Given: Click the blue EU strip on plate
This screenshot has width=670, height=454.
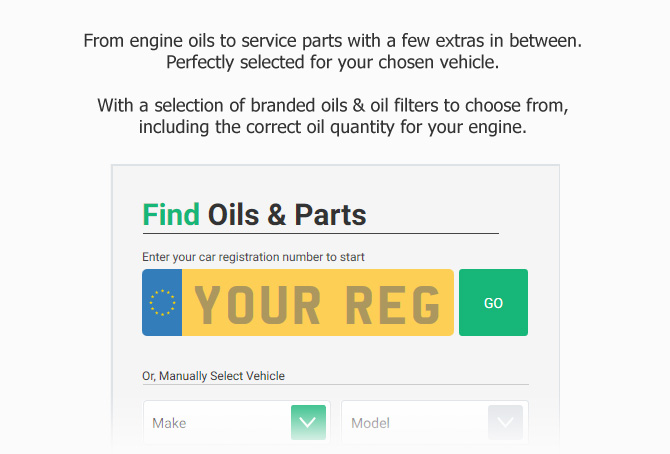Looking at the screenshot, I should pos(162,302).
